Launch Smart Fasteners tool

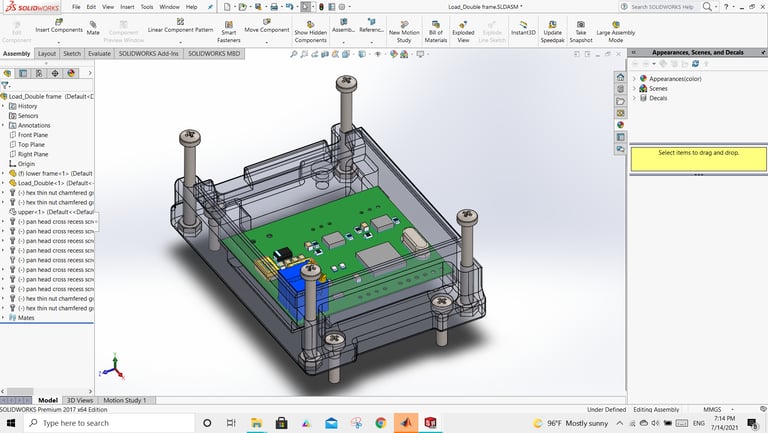pos(229,30)
